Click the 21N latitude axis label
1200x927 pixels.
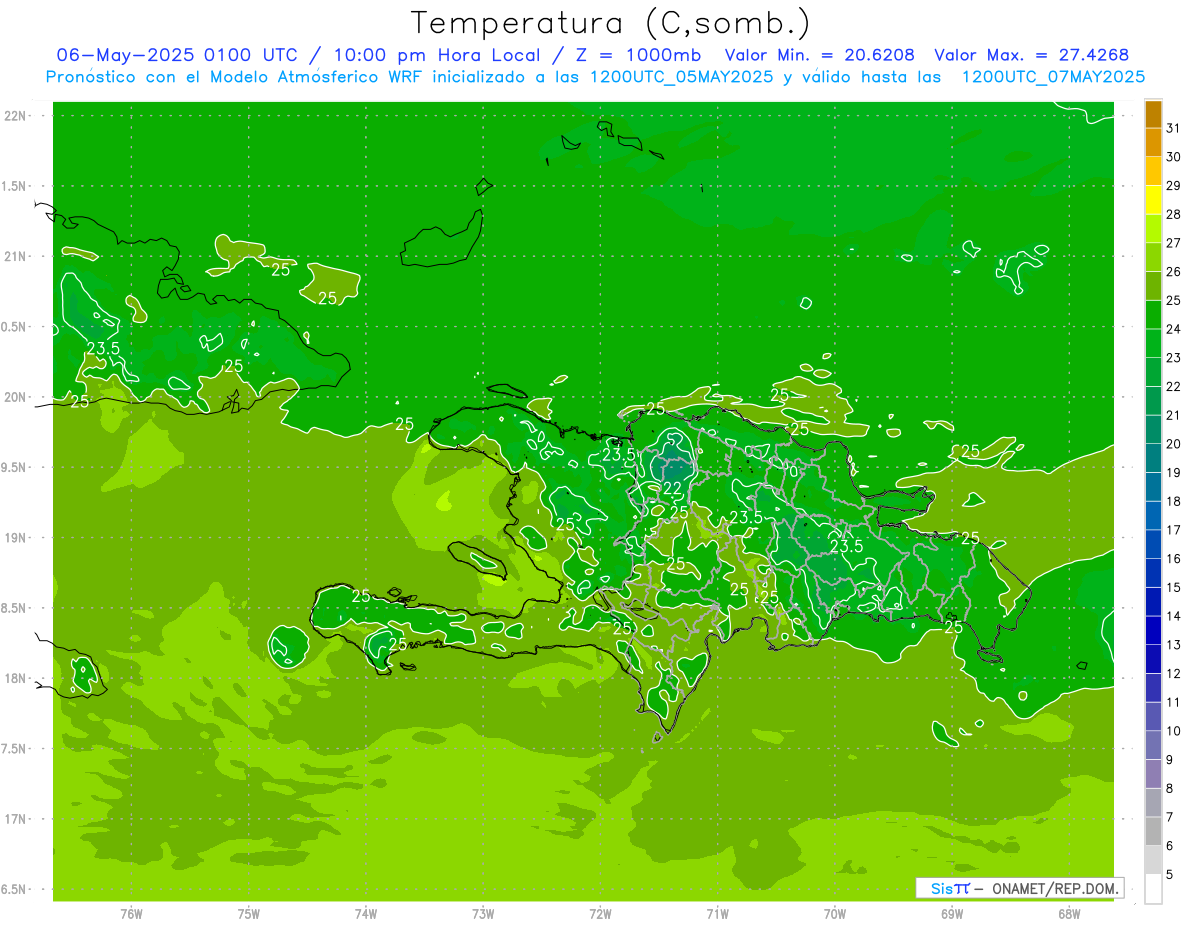pyautogui.click(x=17, y=257)
